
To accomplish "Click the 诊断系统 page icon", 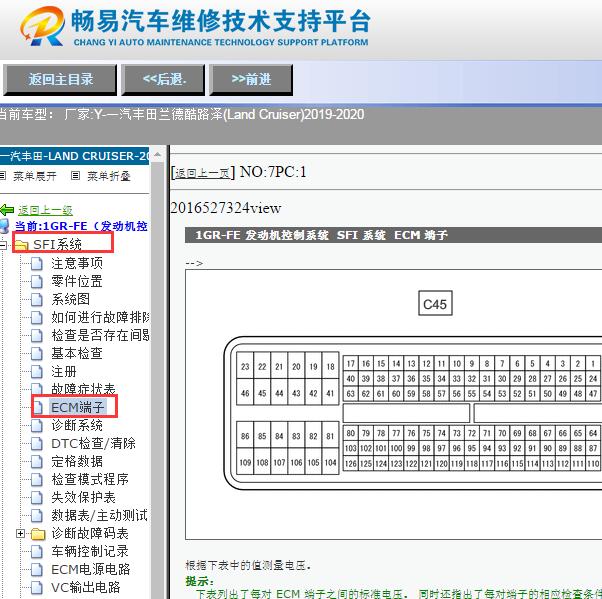I will [37, 425].
